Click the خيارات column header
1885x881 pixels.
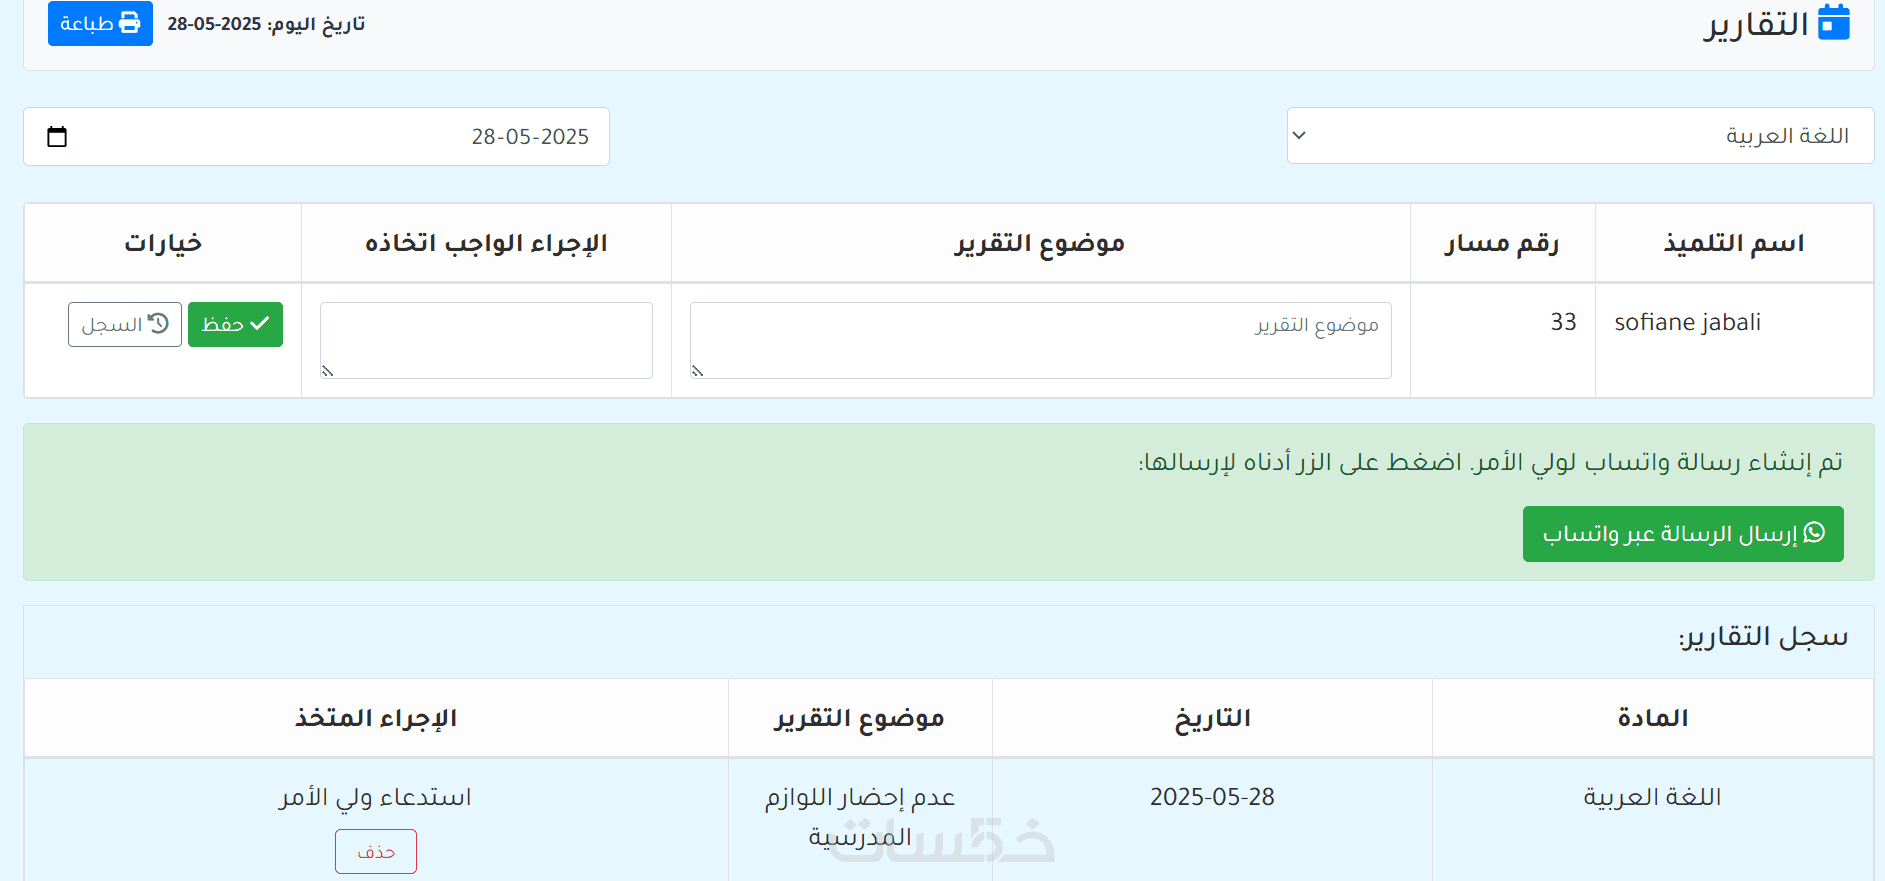pos(163,243)
